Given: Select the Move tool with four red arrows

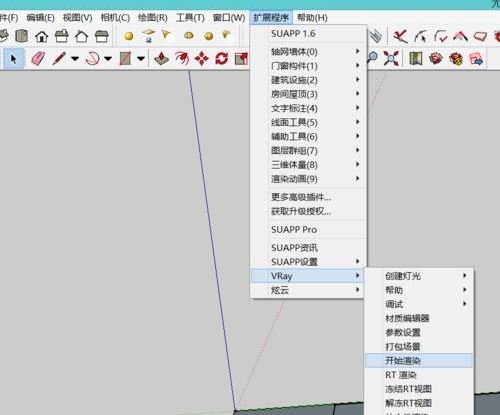Looking at the screenshot, I should [x=201, y=59].
